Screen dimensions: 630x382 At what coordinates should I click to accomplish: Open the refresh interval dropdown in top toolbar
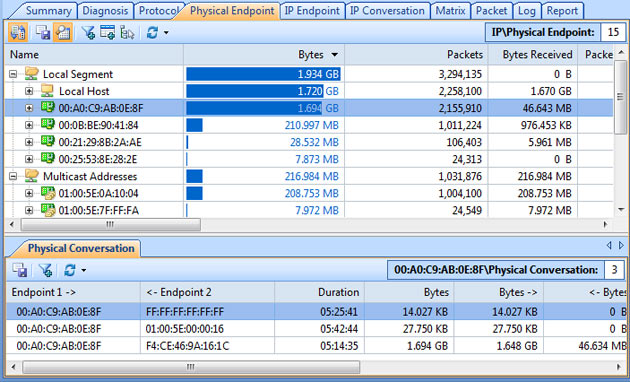[x=166, y=33]
